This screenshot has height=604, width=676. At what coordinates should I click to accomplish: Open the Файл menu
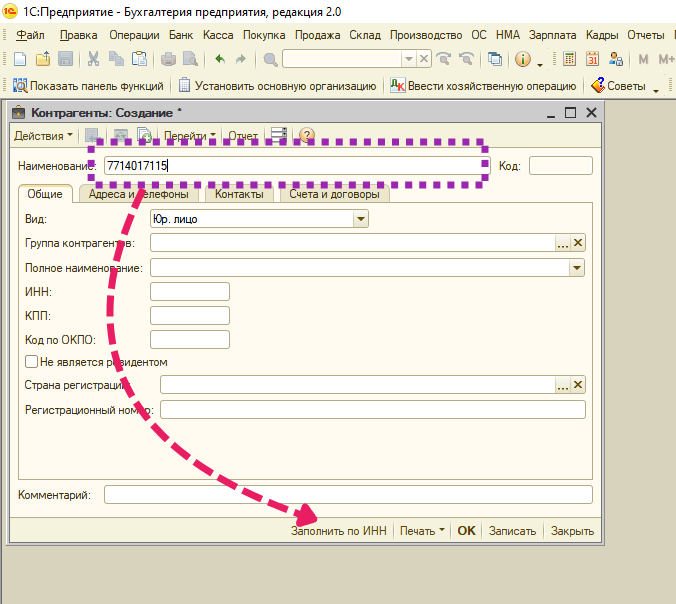tap(30, 35)
